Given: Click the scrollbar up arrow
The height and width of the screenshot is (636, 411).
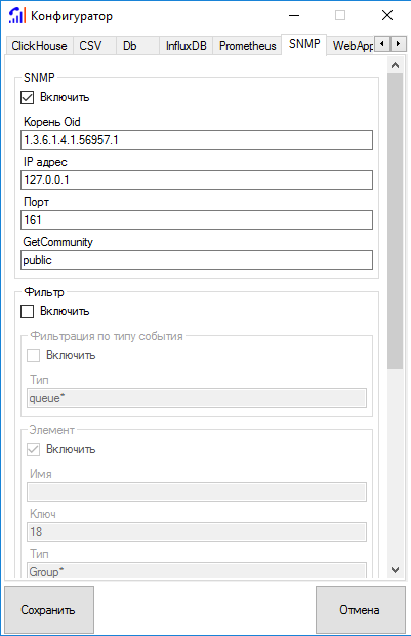Looking at the screenshot, I should [x=396, y=65].
